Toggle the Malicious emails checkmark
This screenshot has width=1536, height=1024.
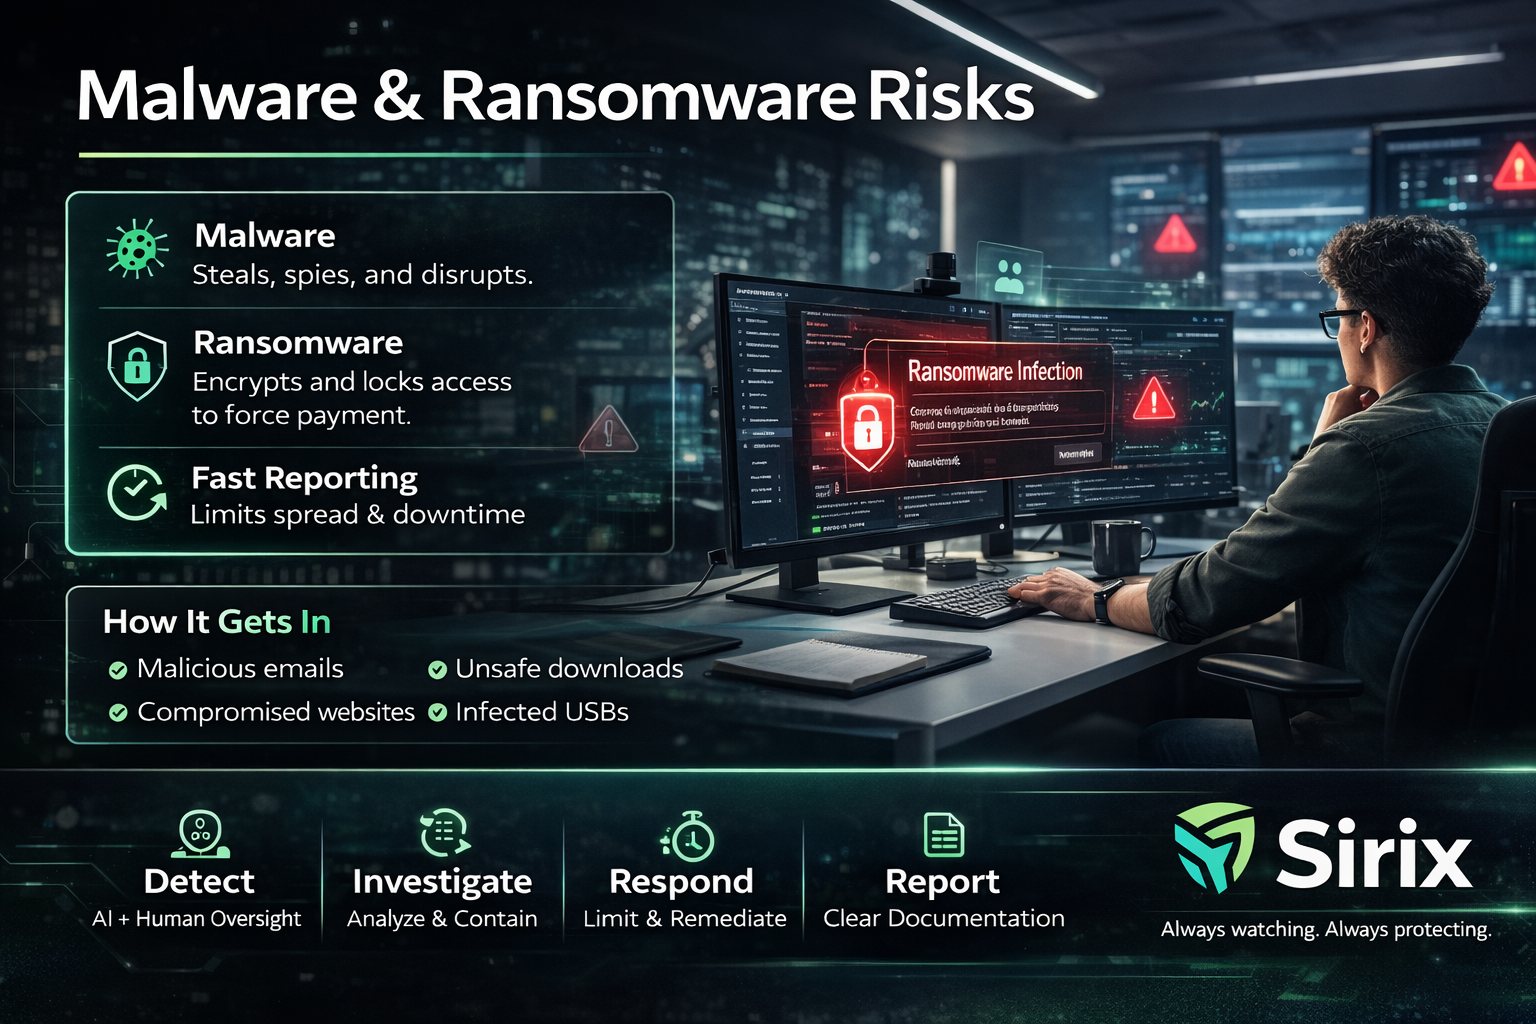pyautogui.click(x=118, y=670)
